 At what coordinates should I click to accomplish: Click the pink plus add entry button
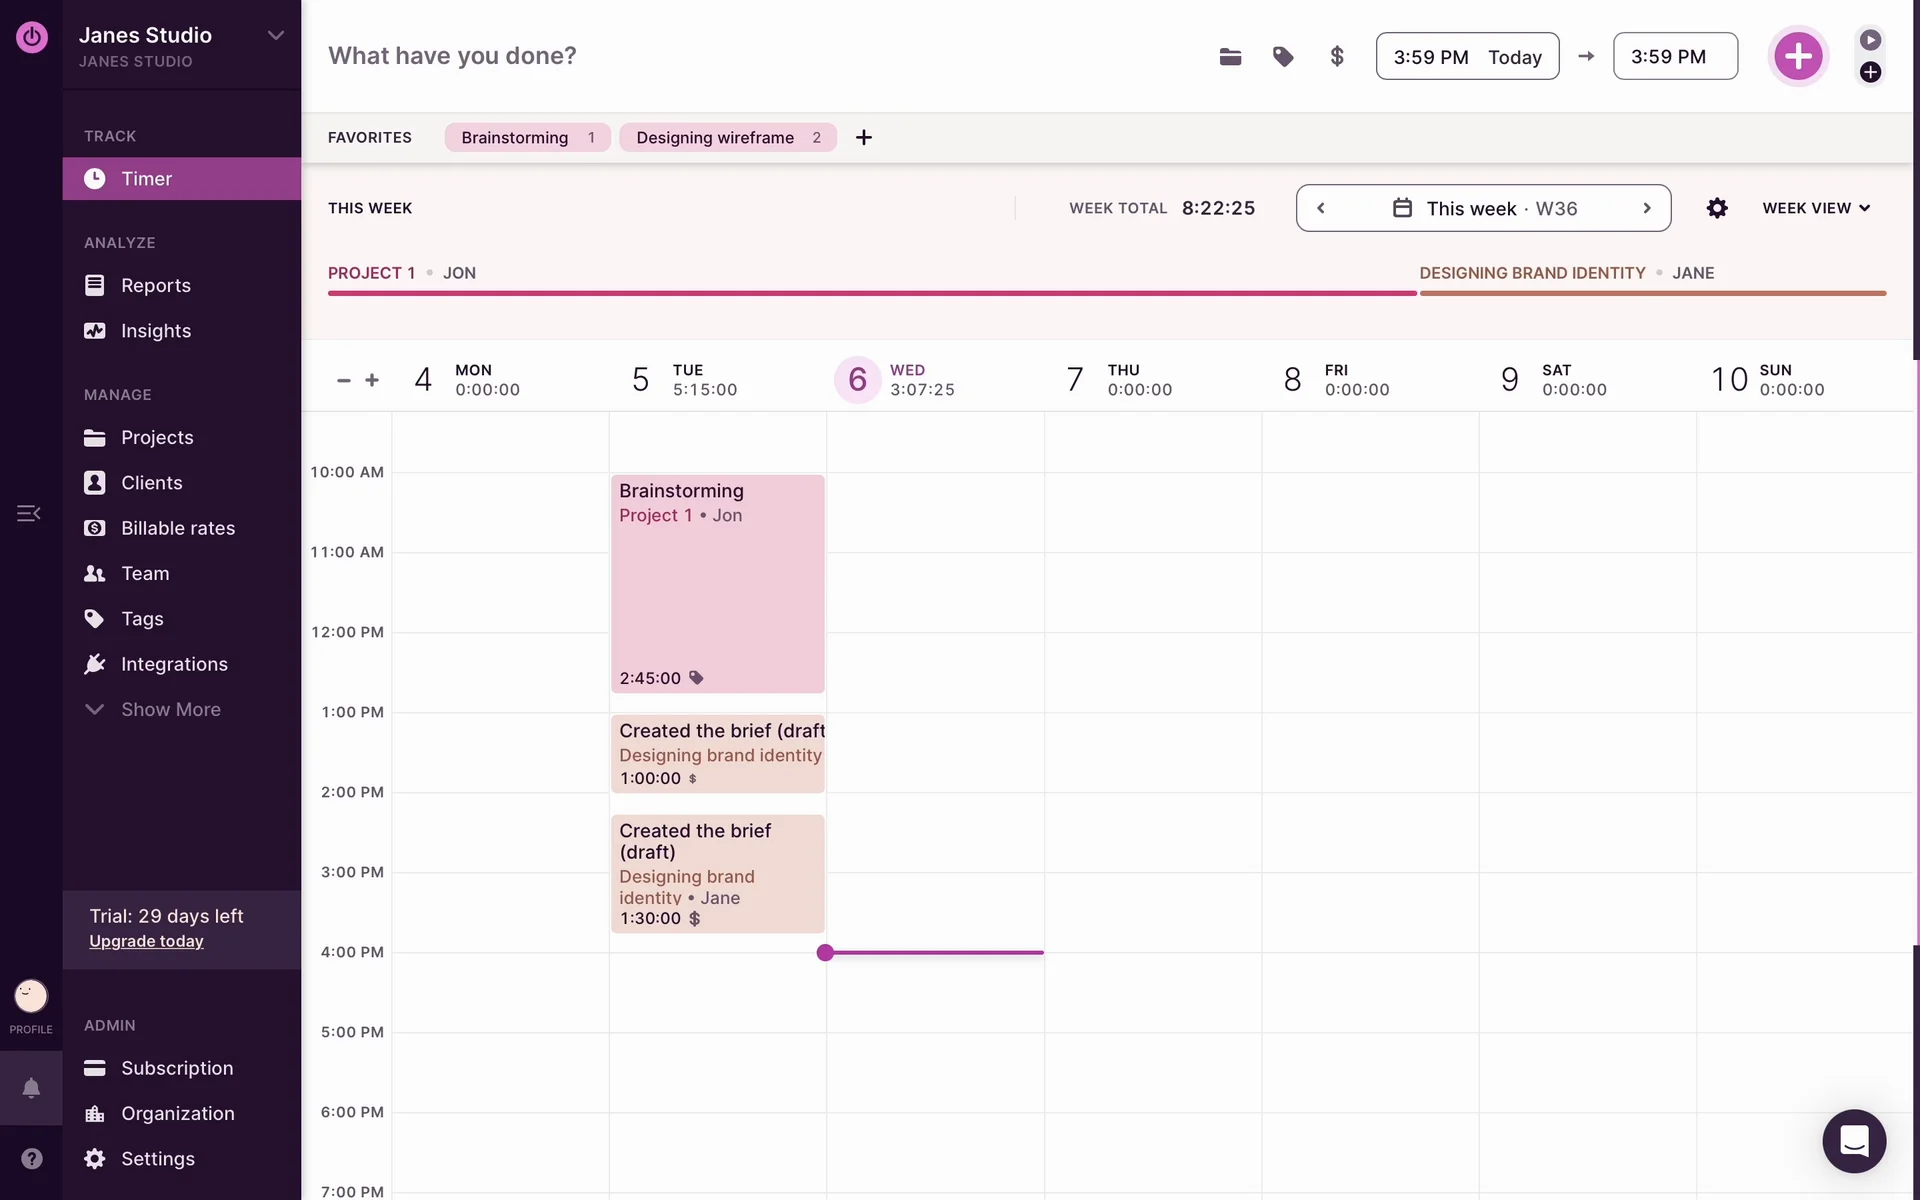coord(1797,56)
